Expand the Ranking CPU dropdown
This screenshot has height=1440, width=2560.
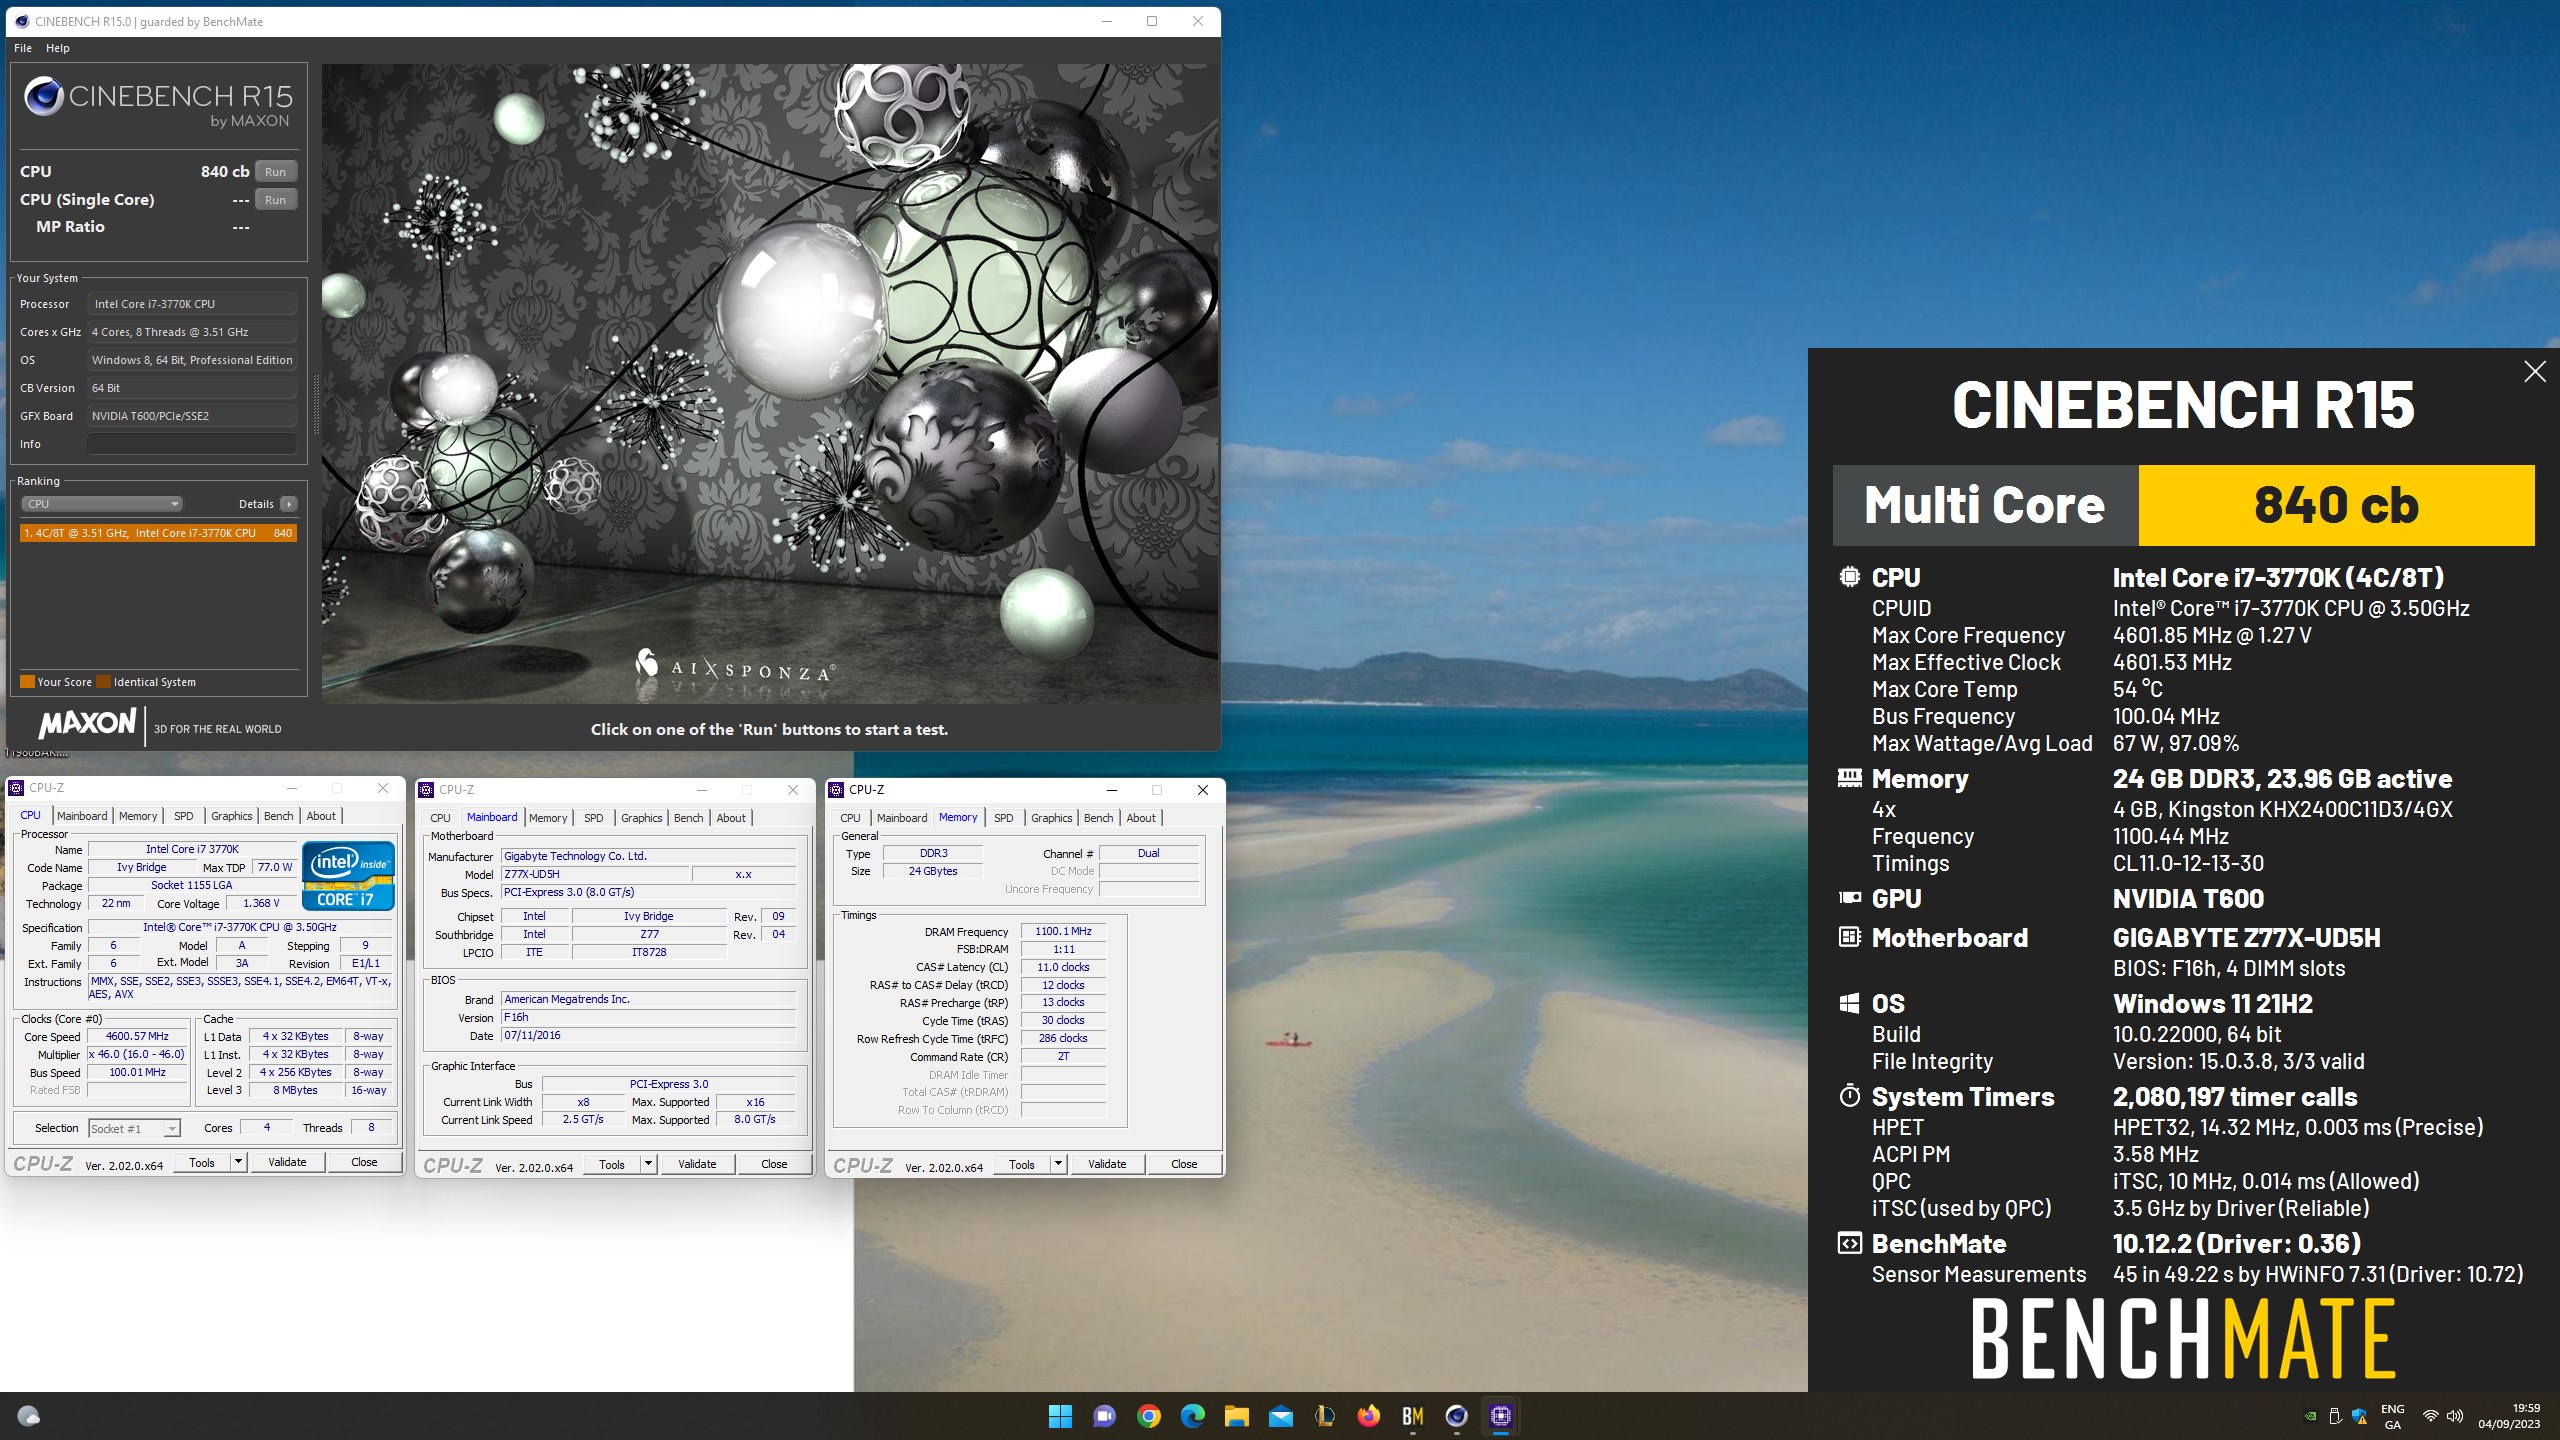pos(102,504)
